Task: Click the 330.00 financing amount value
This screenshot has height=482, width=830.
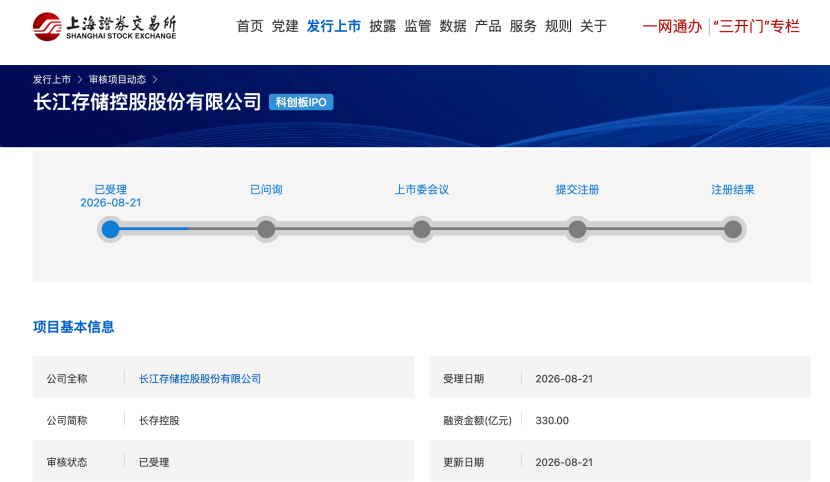Action: pos(552,421)
